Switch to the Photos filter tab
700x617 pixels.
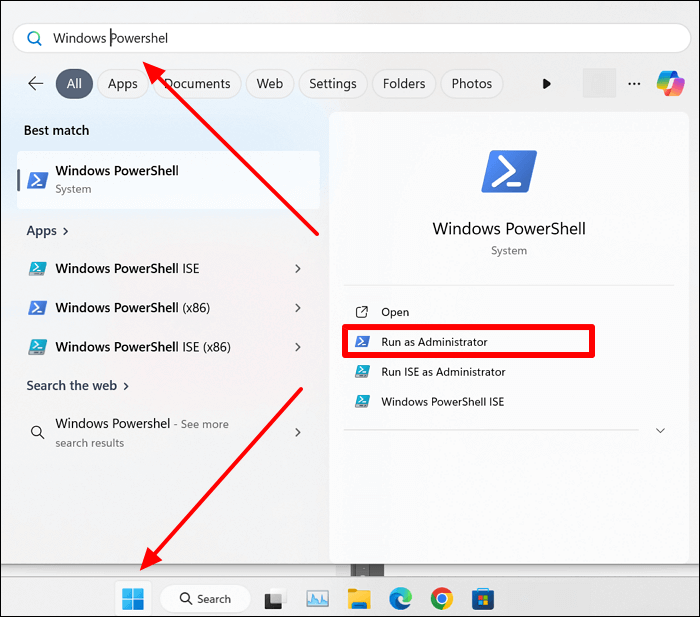point(471,83)
